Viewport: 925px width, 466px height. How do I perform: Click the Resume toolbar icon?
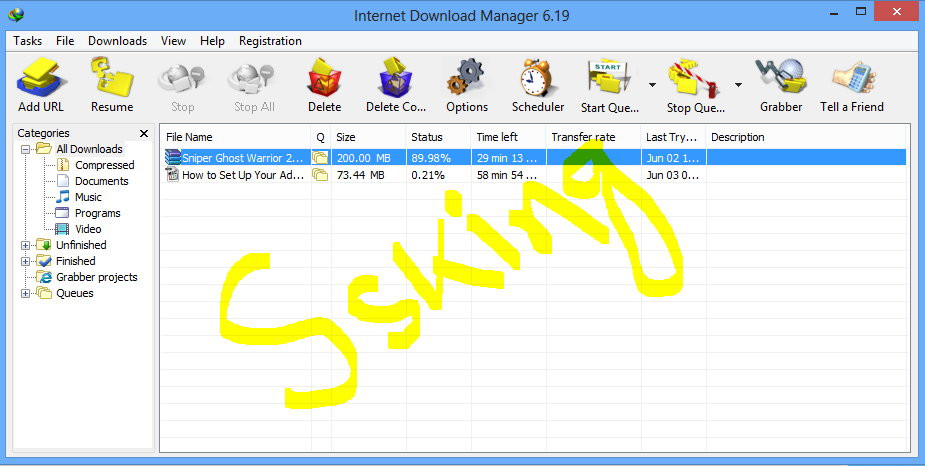[x=111, y=77]
